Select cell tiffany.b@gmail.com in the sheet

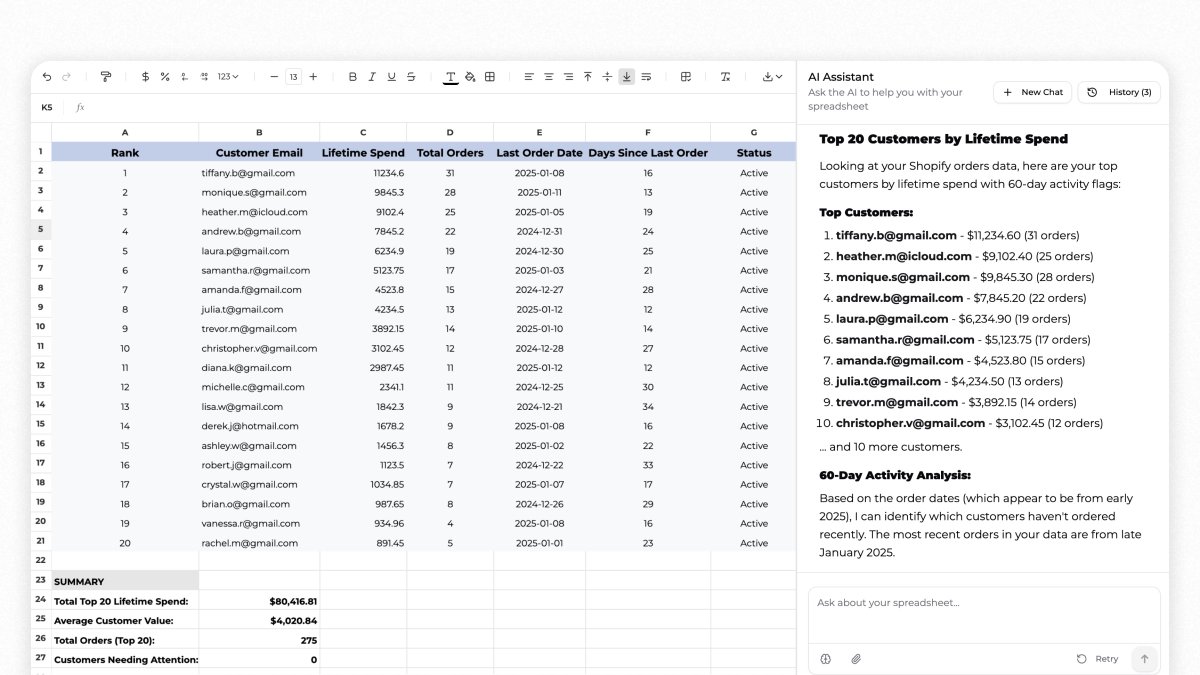pyautogui.click(x=259, y=173)
